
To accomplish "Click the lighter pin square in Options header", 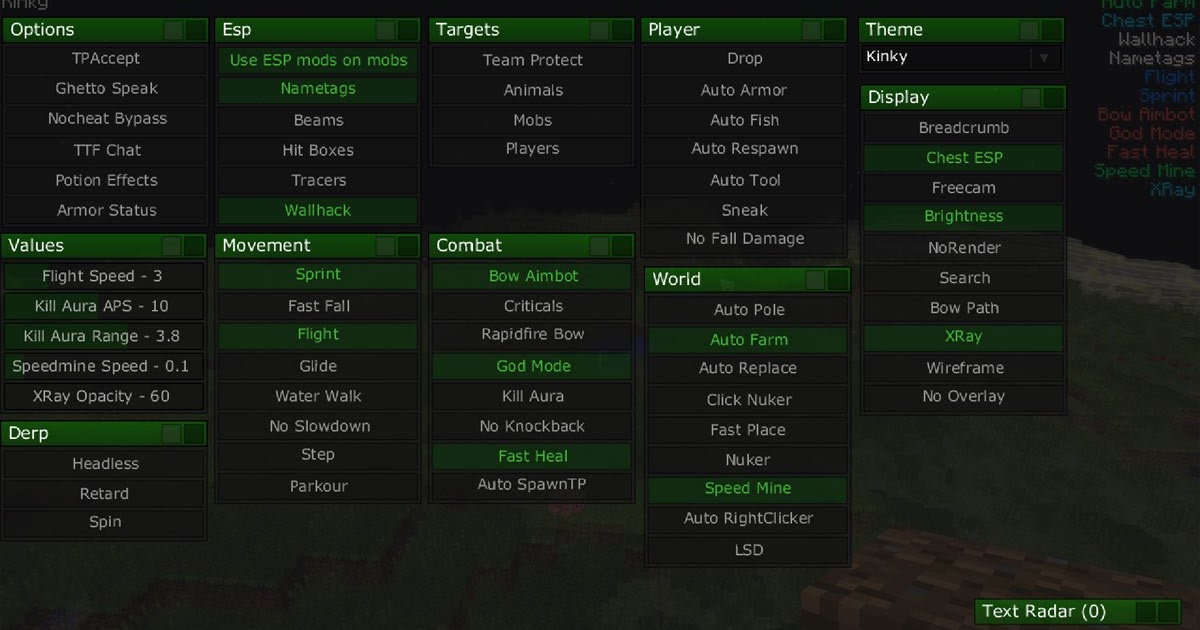I will (x=172, y=30).
